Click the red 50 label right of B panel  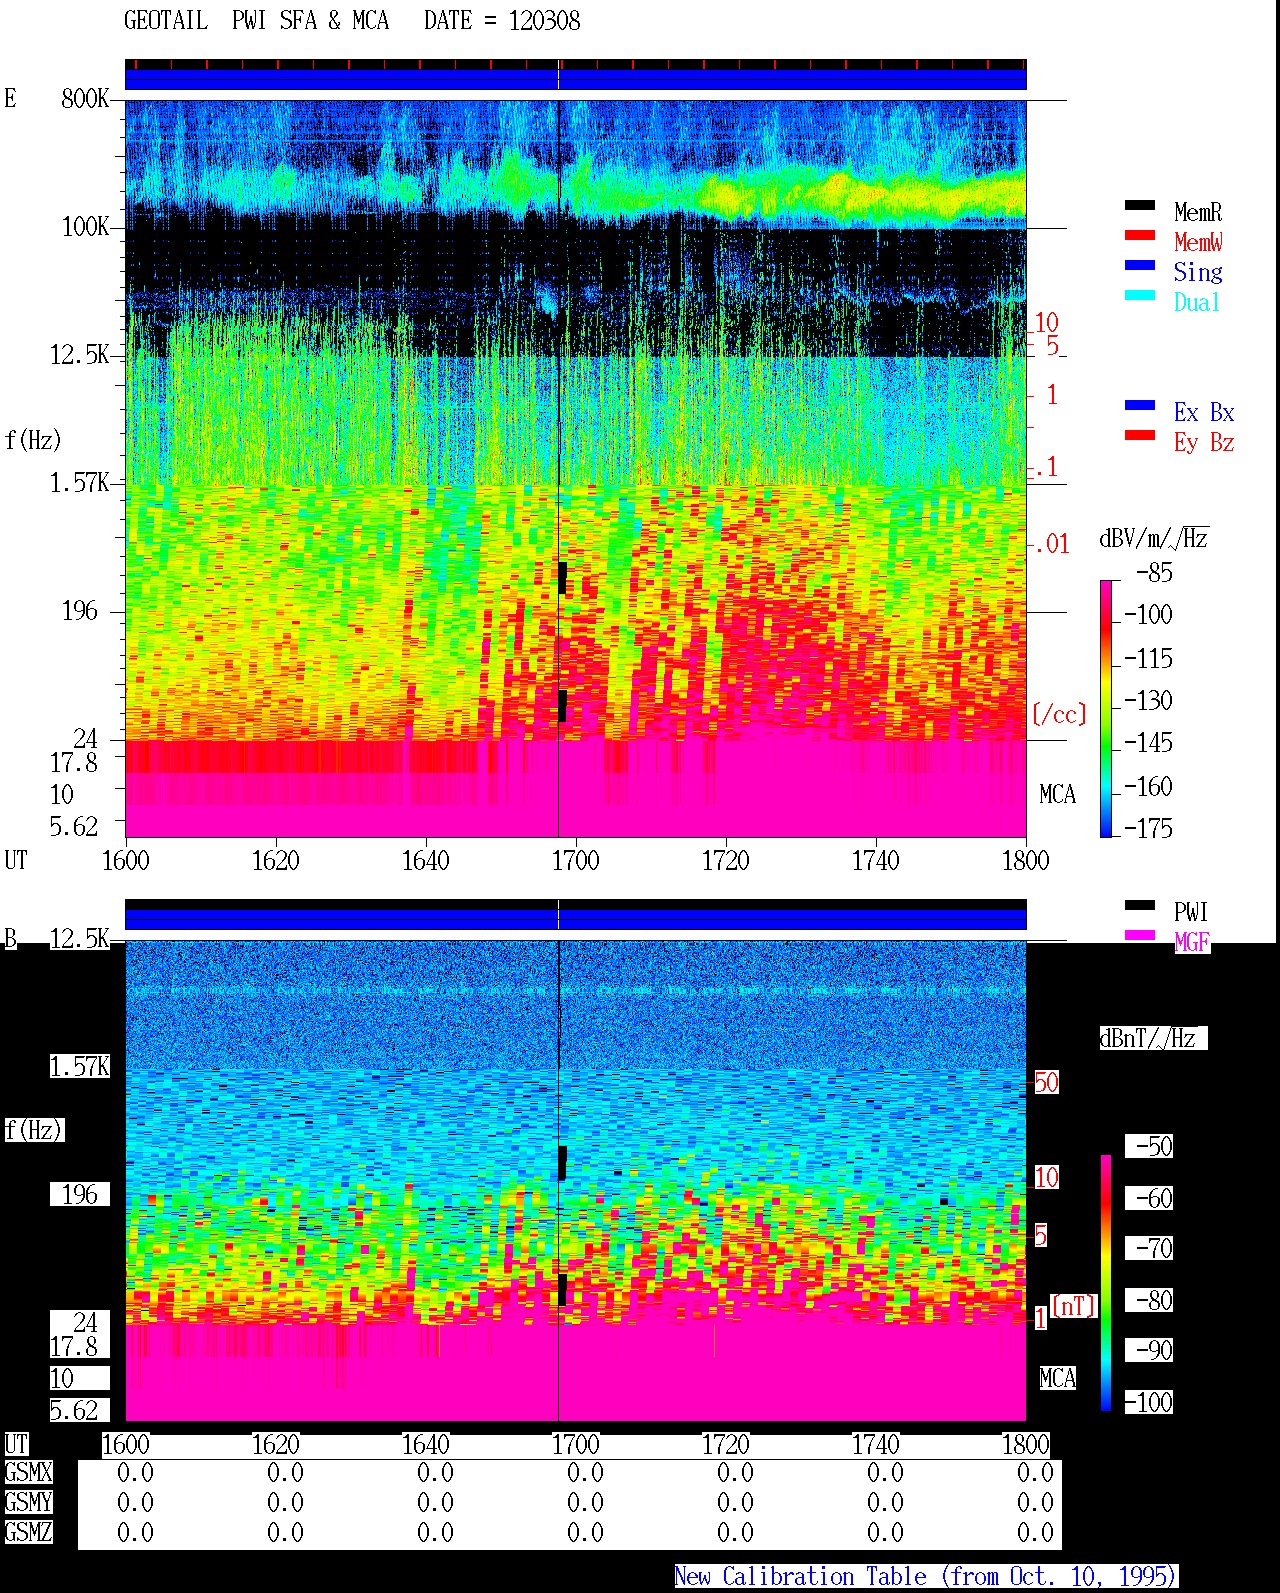pyautogui.click(x=1046, y=1082)
